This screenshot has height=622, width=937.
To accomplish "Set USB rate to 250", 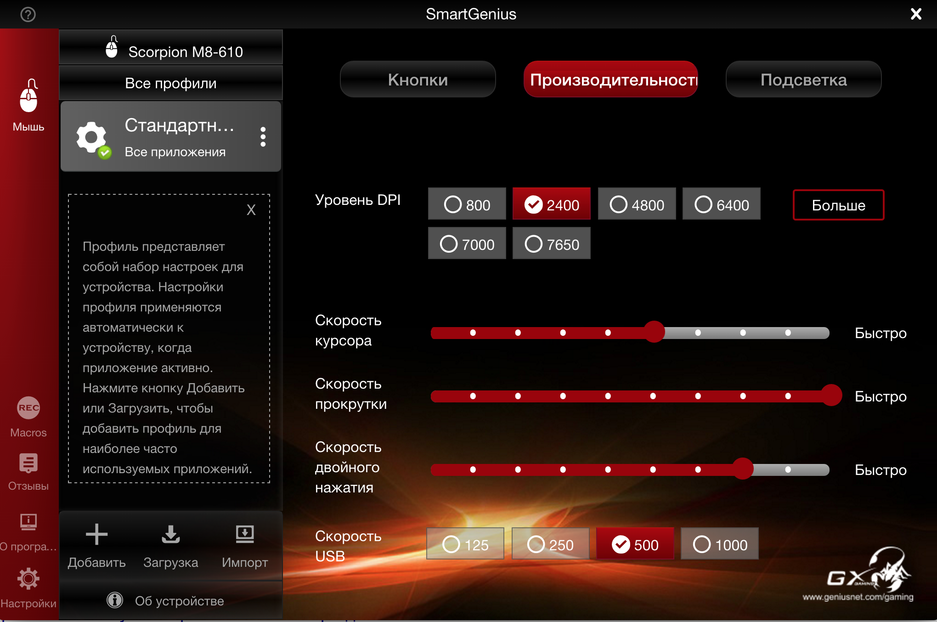I will (550, 544).
